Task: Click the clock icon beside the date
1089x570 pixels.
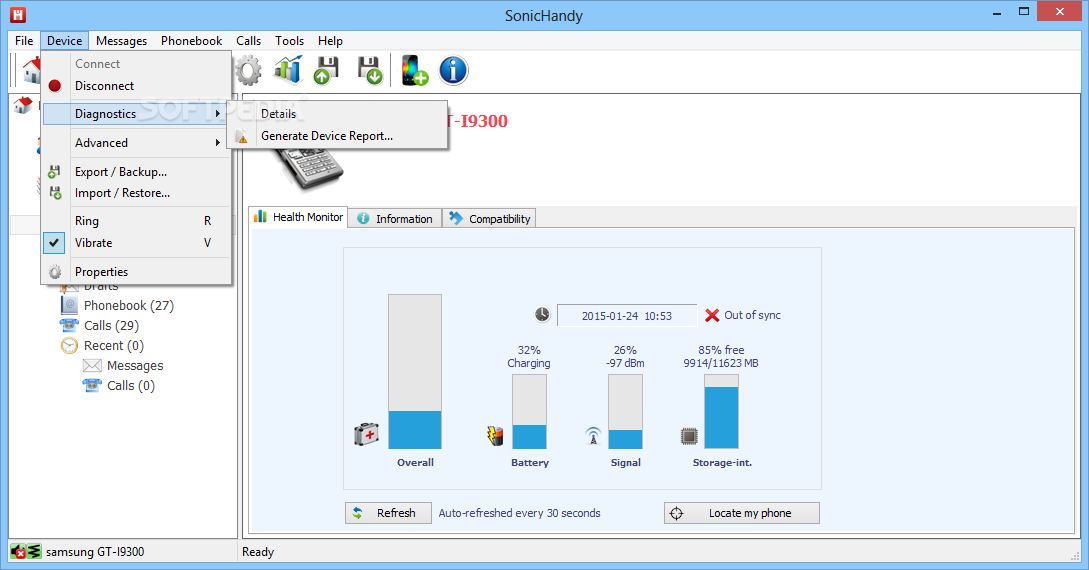Action: pos(542,315)
